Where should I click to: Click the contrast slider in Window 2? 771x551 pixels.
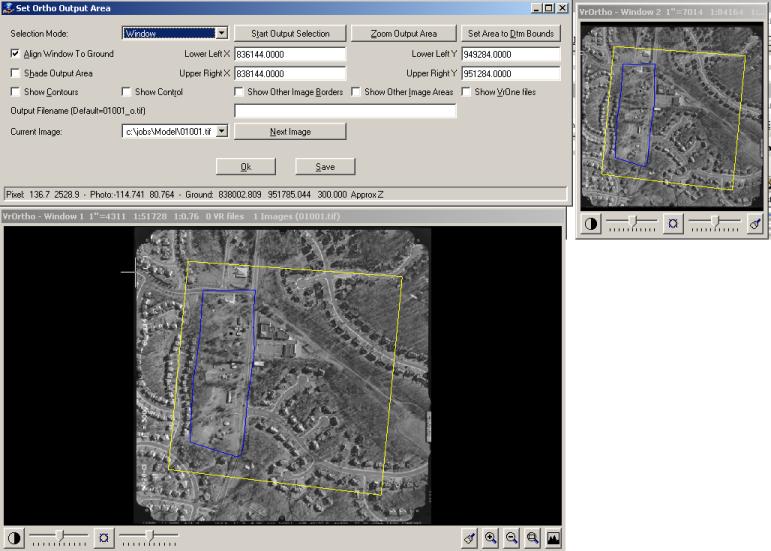(632, 224)
